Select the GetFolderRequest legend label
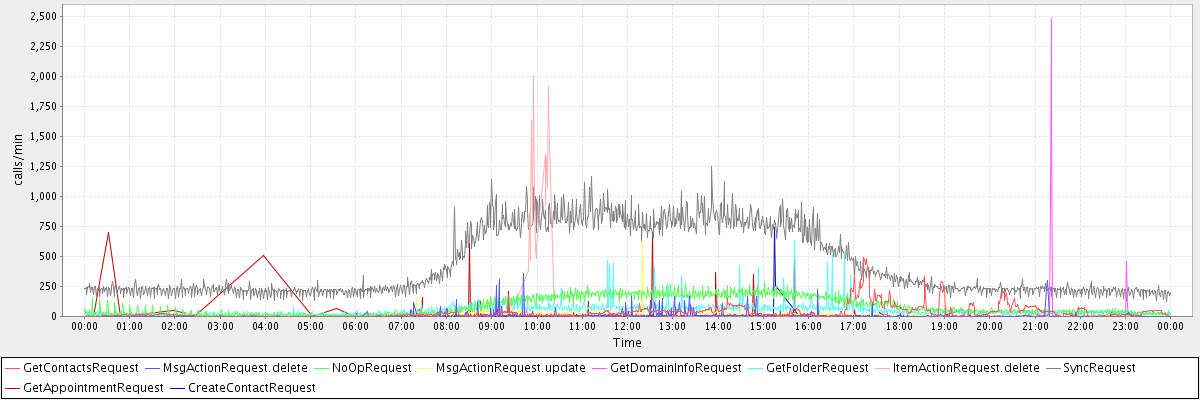Viewport: 1200px width, 400px height. point(817,368)
